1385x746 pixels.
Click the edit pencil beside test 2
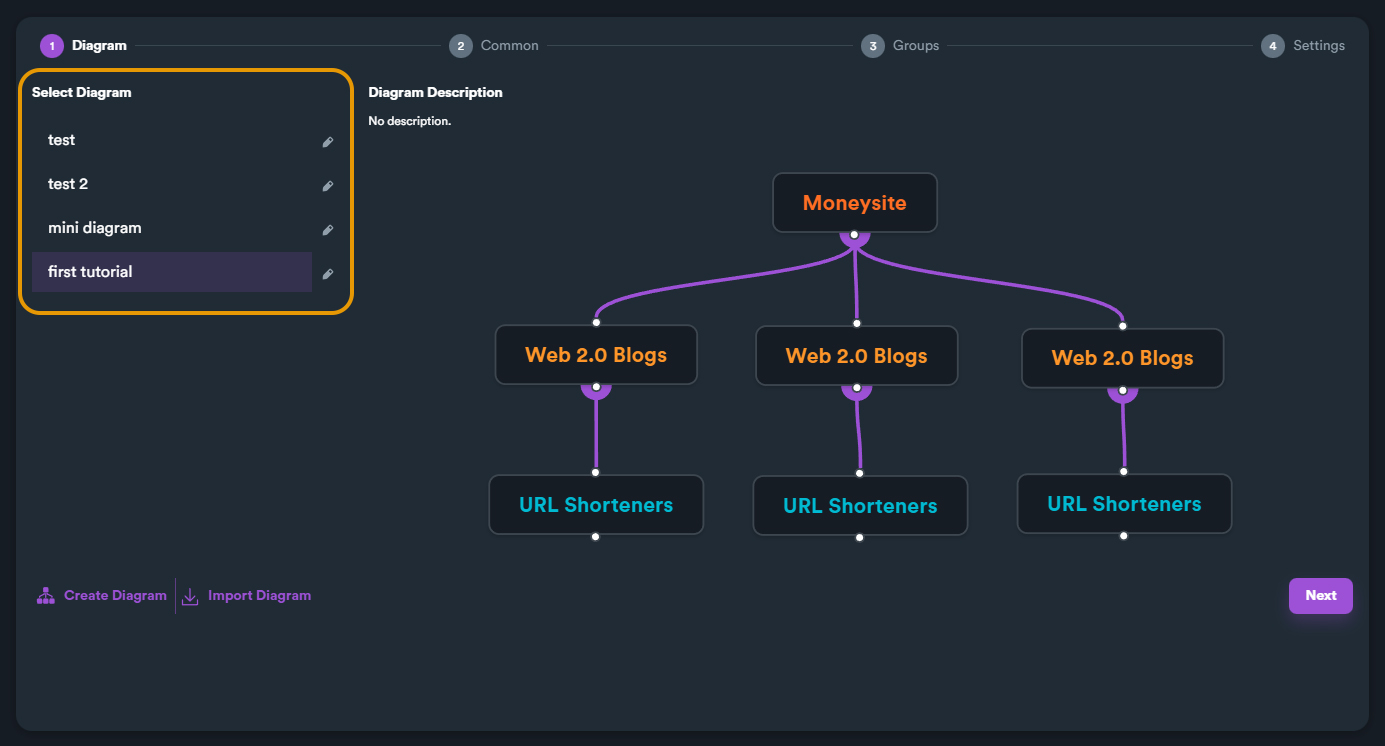tap(327, 186)
